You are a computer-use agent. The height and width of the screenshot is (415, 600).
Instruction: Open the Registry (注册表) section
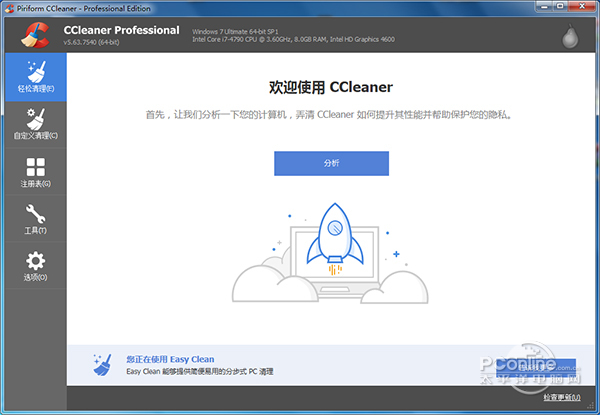point(36,172)
